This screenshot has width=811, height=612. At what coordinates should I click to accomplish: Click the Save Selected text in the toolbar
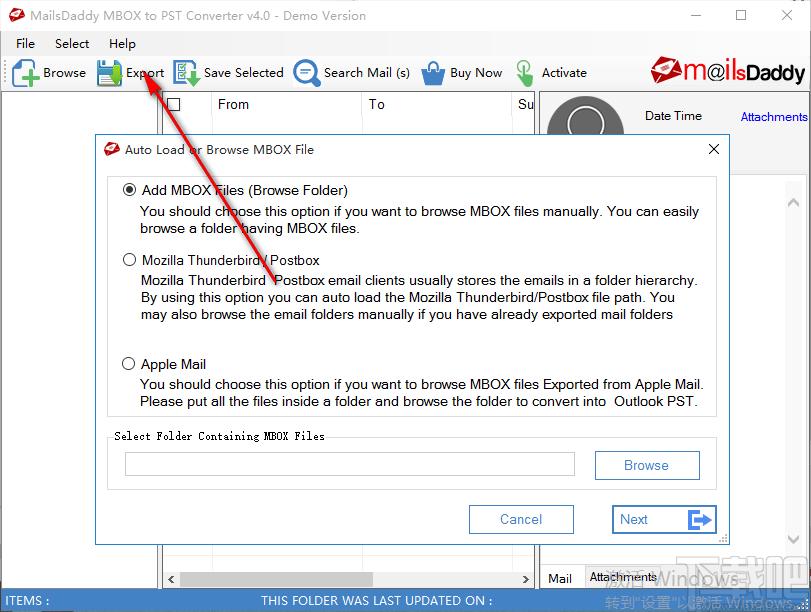click(244, 73)
